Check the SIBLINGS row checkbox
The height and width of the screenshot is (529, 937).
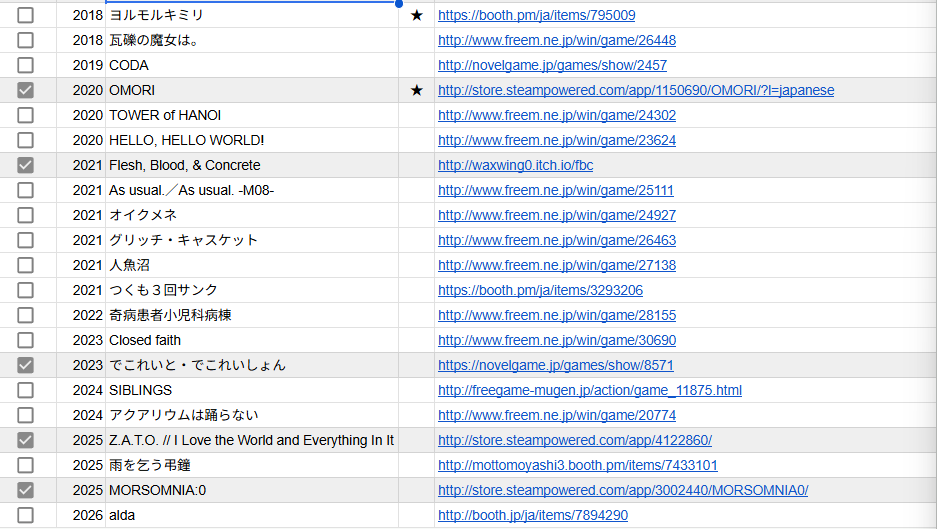(x=25, y=390)
